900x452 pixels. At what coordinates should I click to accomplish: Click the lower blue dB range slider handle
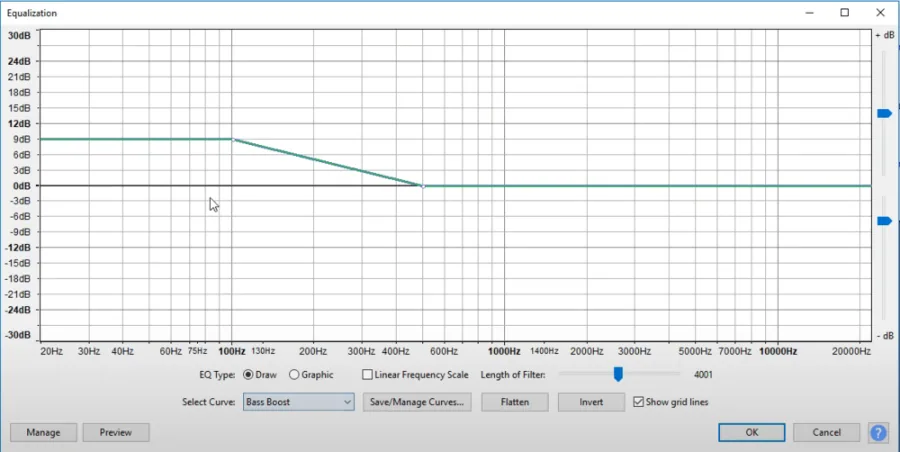(x=884, y=221)
